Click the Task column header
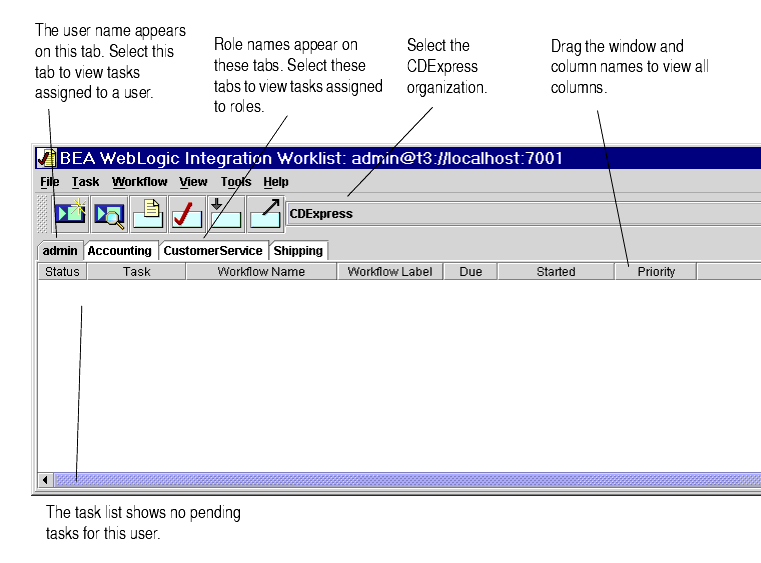Screen dimensions: 761x563 point(136,272)
